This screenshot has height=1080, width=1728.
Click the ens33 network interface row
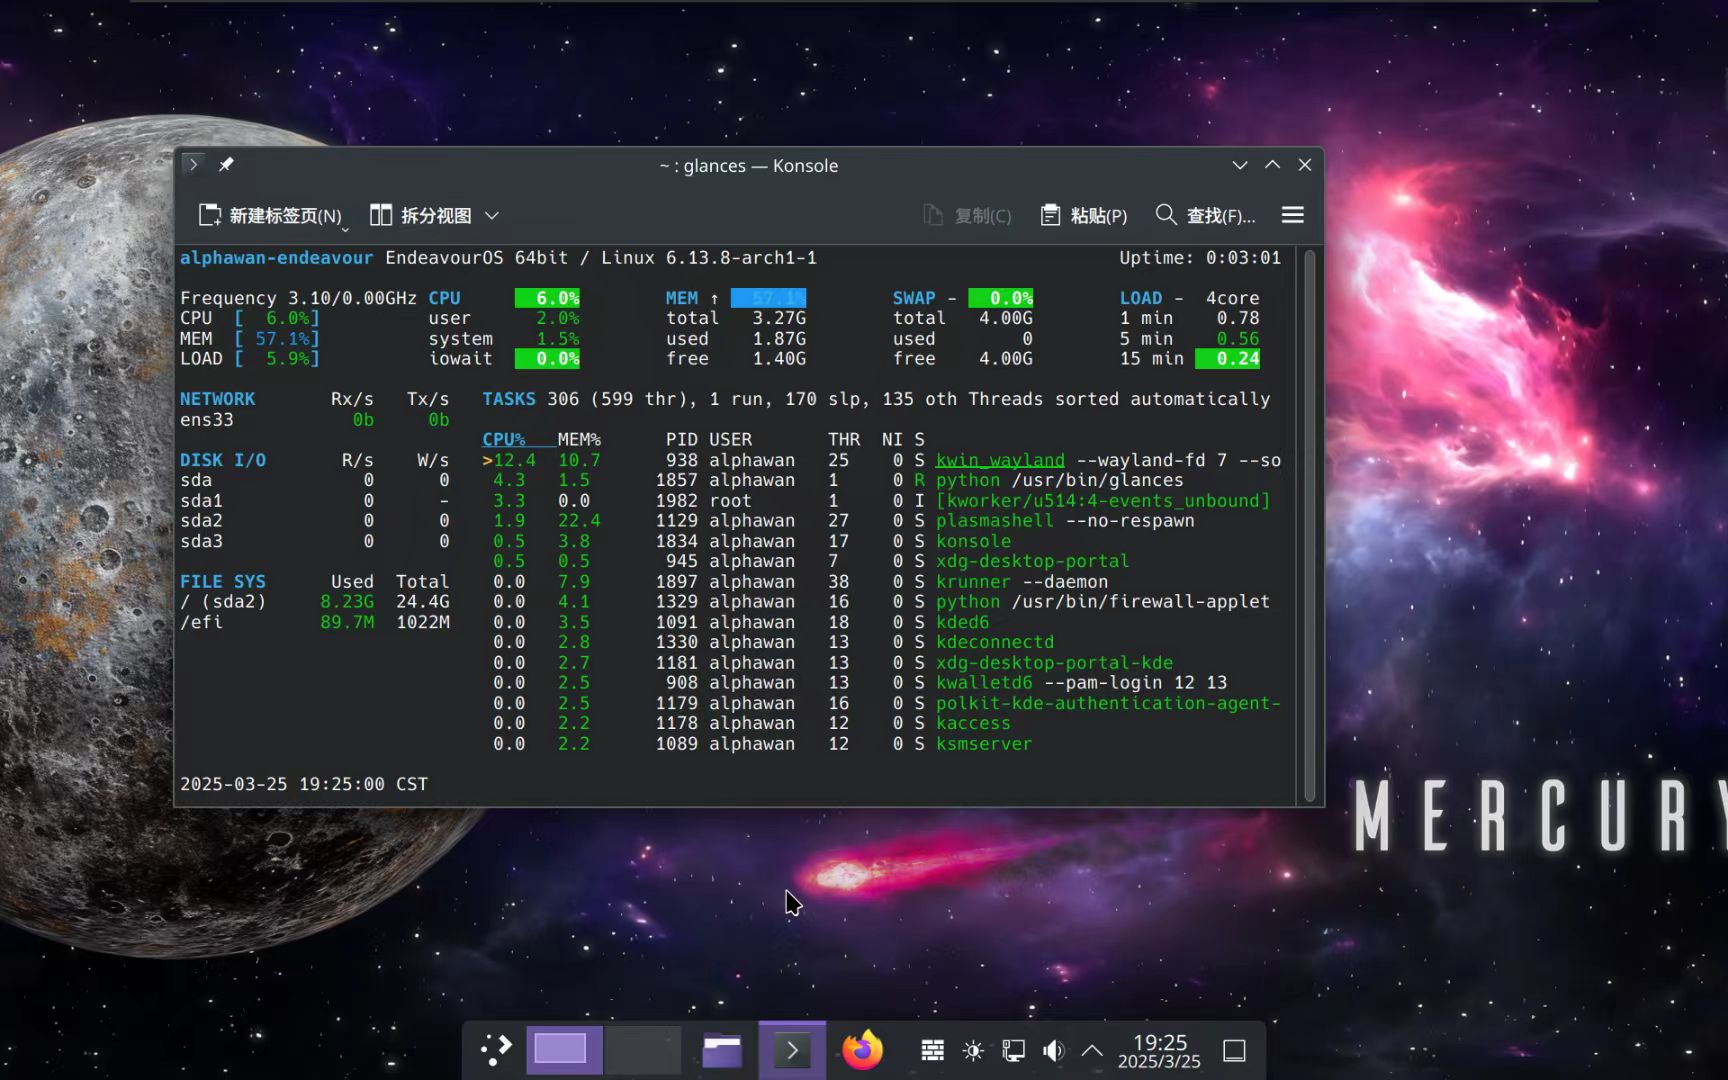pos(315,420)
